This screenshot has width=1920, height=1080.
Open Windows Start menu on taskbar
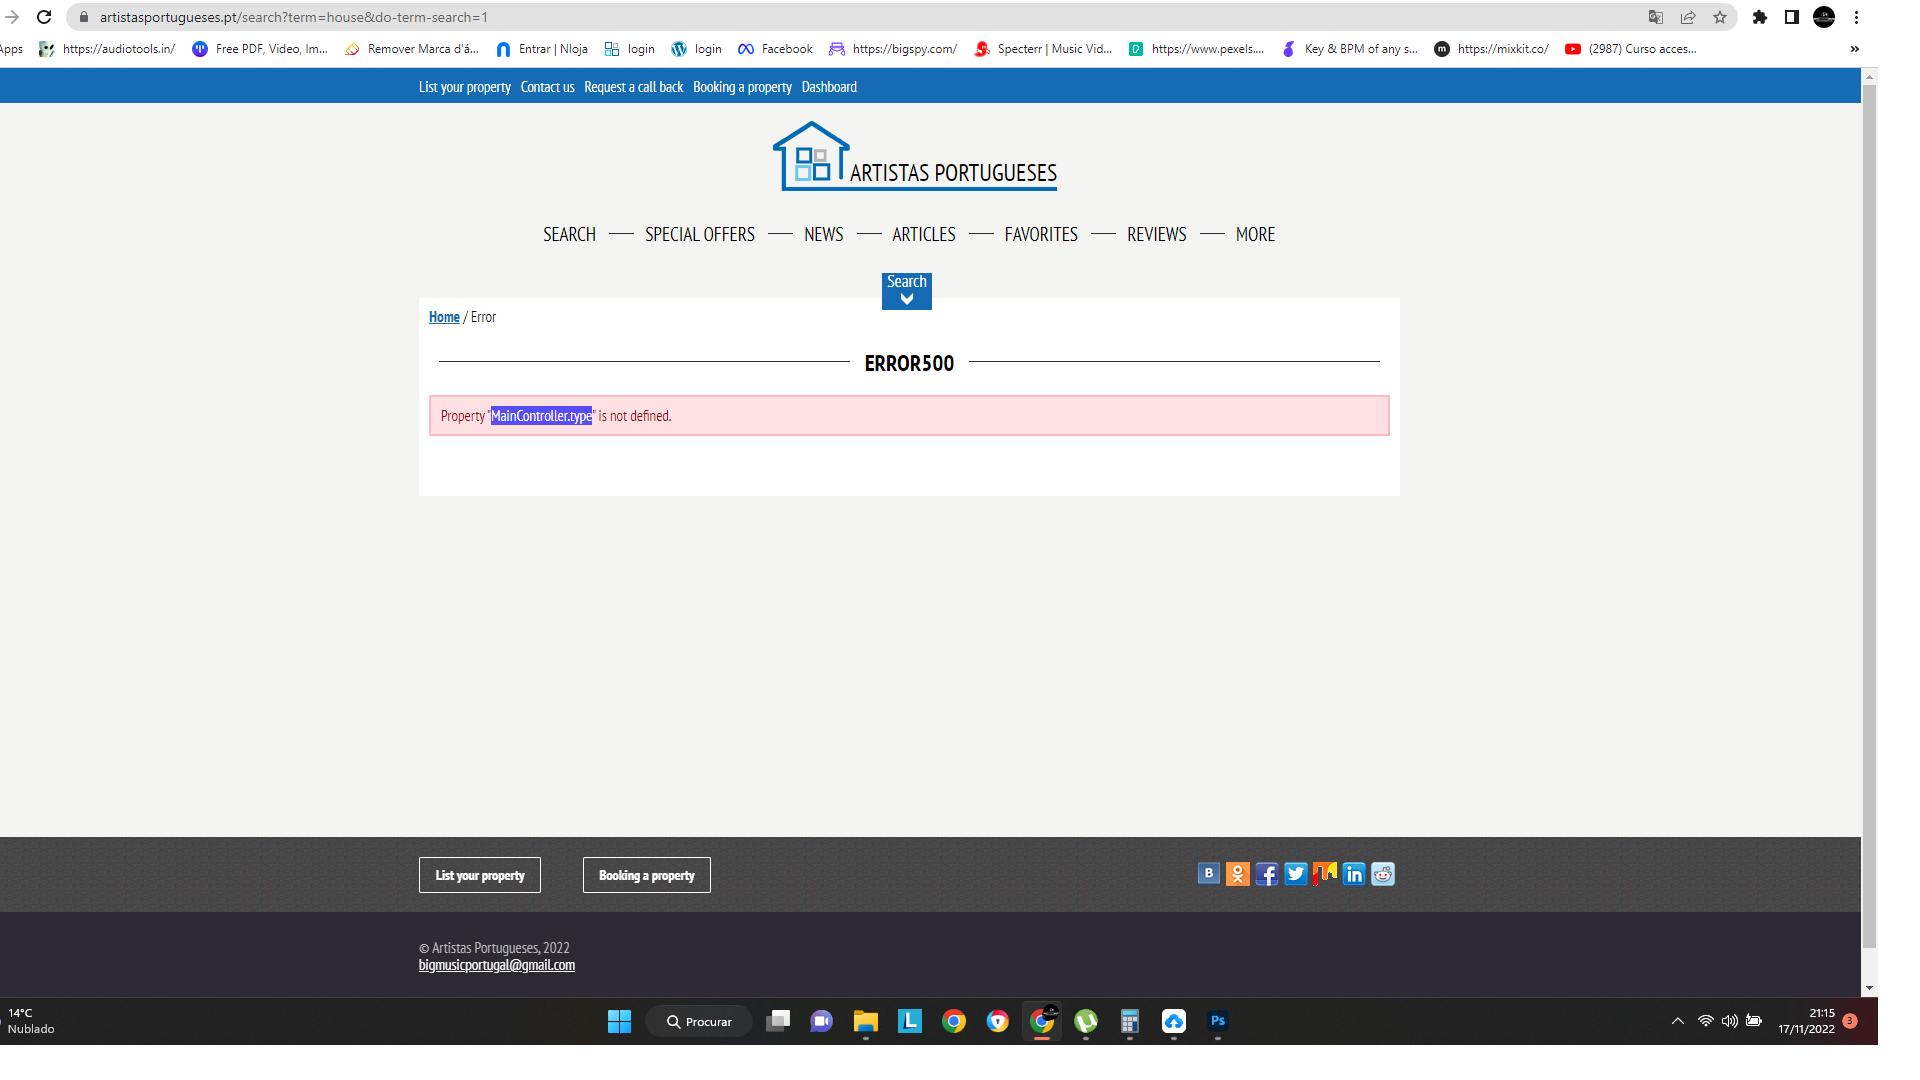click(619, 1021)
